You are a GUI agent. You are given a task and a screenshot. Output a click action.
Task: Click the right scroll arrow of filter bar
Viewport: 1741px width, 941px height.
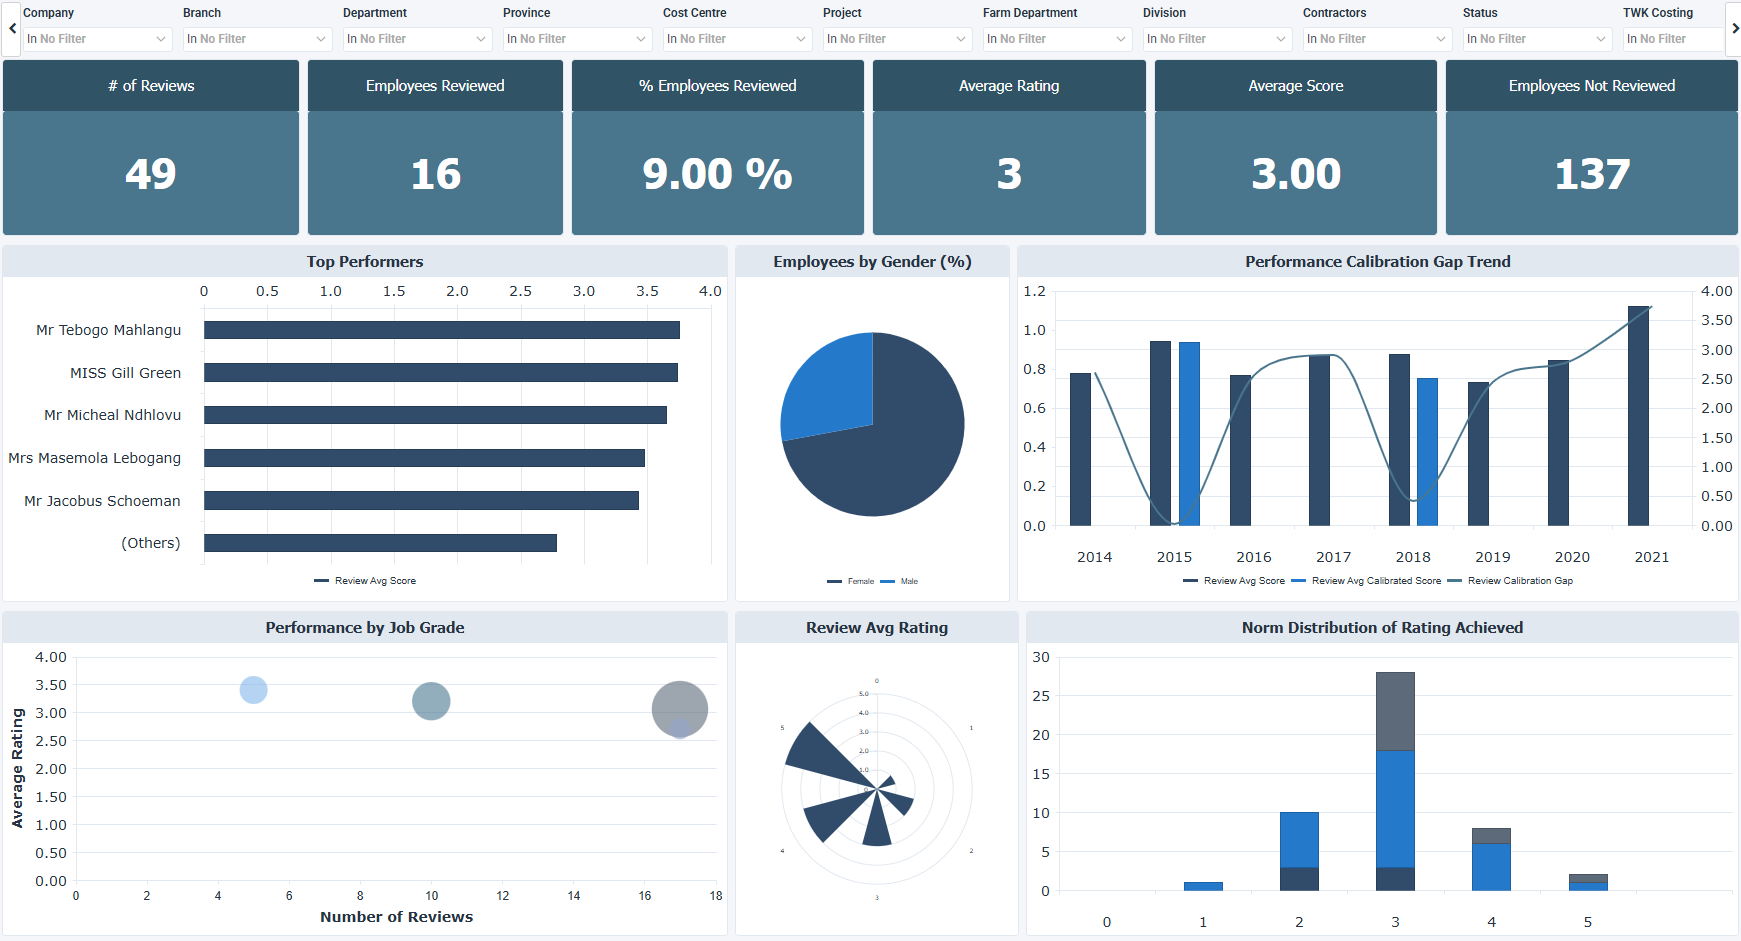pos(1734,28)
